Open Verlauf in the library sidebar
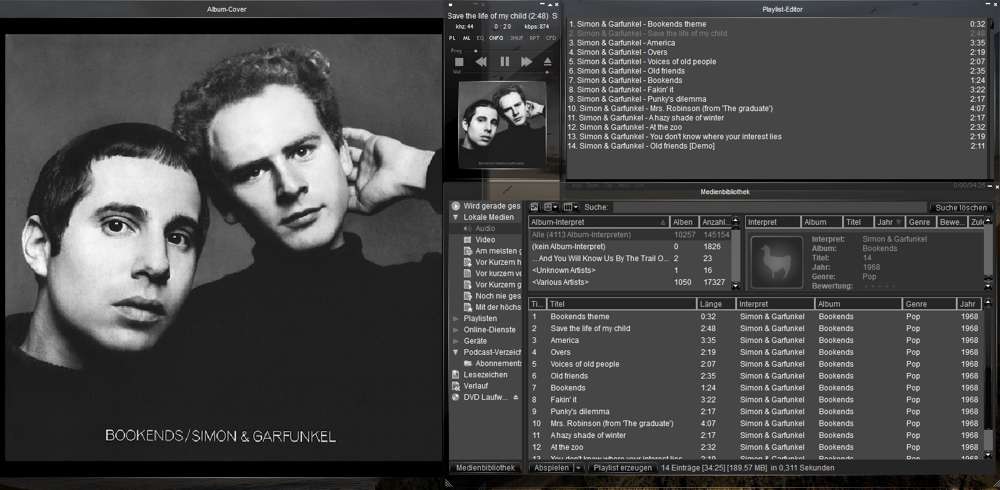This screenshot has height=490, width=1000. [x=478, y=386]
